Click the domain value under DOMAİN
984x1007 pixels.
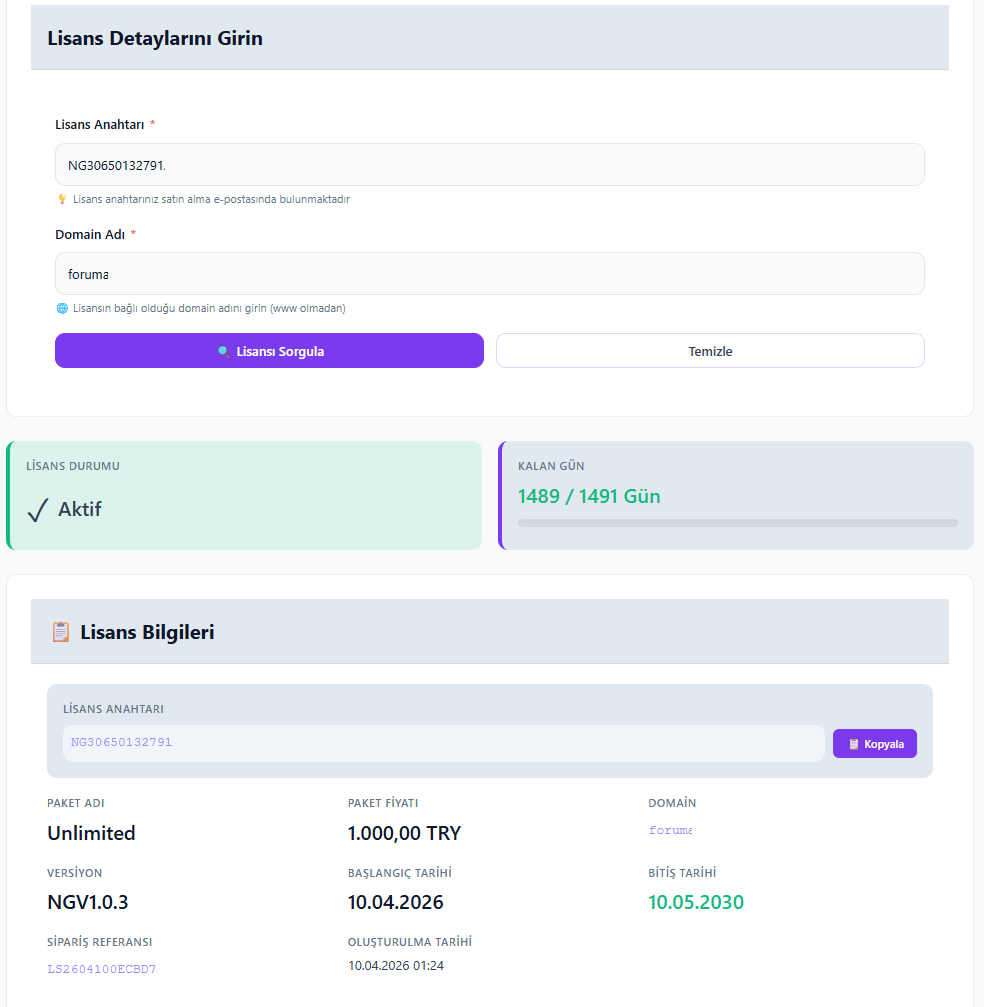pos(671,830)
